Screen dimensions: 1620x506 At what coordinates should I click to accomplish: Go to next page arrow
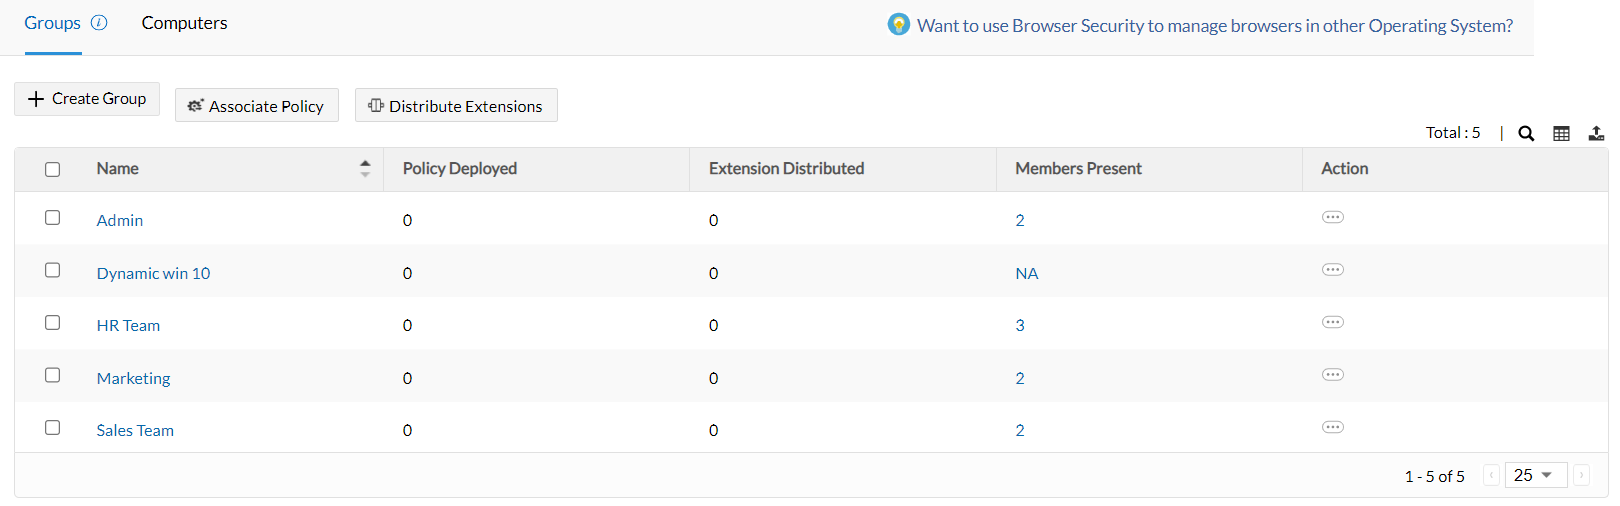coord(1581,475)
